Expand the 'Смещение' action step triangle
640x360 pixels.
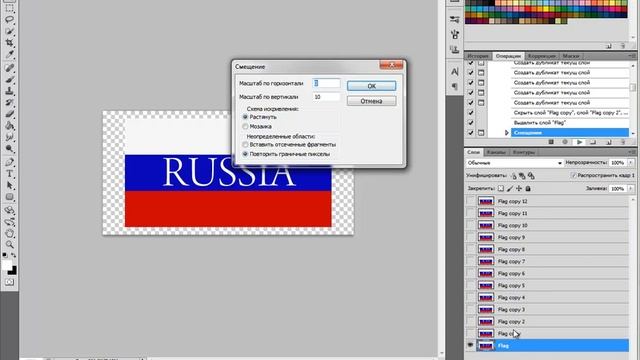click(x=507, y=133)
